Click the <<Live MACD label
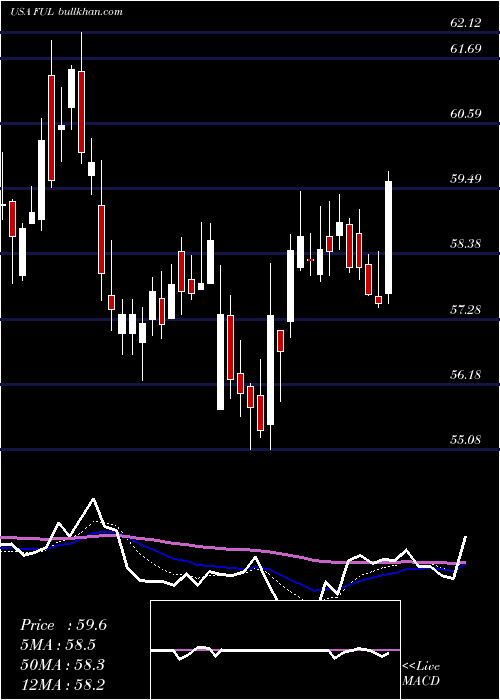This screenshot has height=700, width=500. point(421,674)
